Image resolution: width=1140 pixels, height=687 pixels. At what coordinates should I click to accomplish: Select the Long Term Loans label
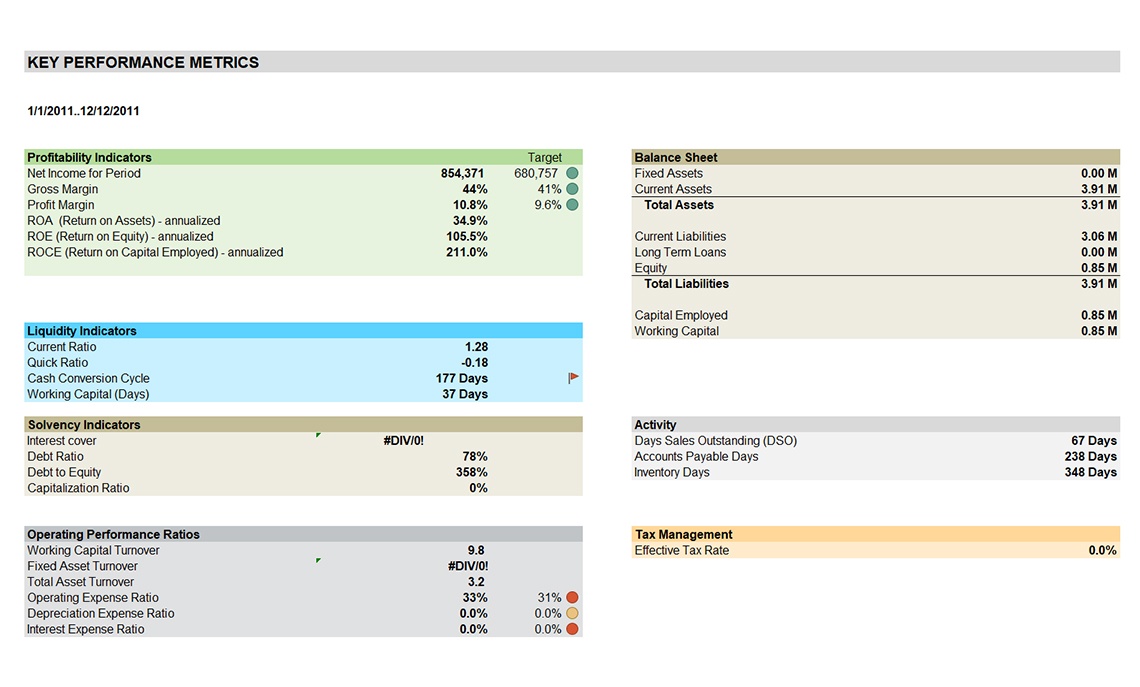[x=680, y=253]
